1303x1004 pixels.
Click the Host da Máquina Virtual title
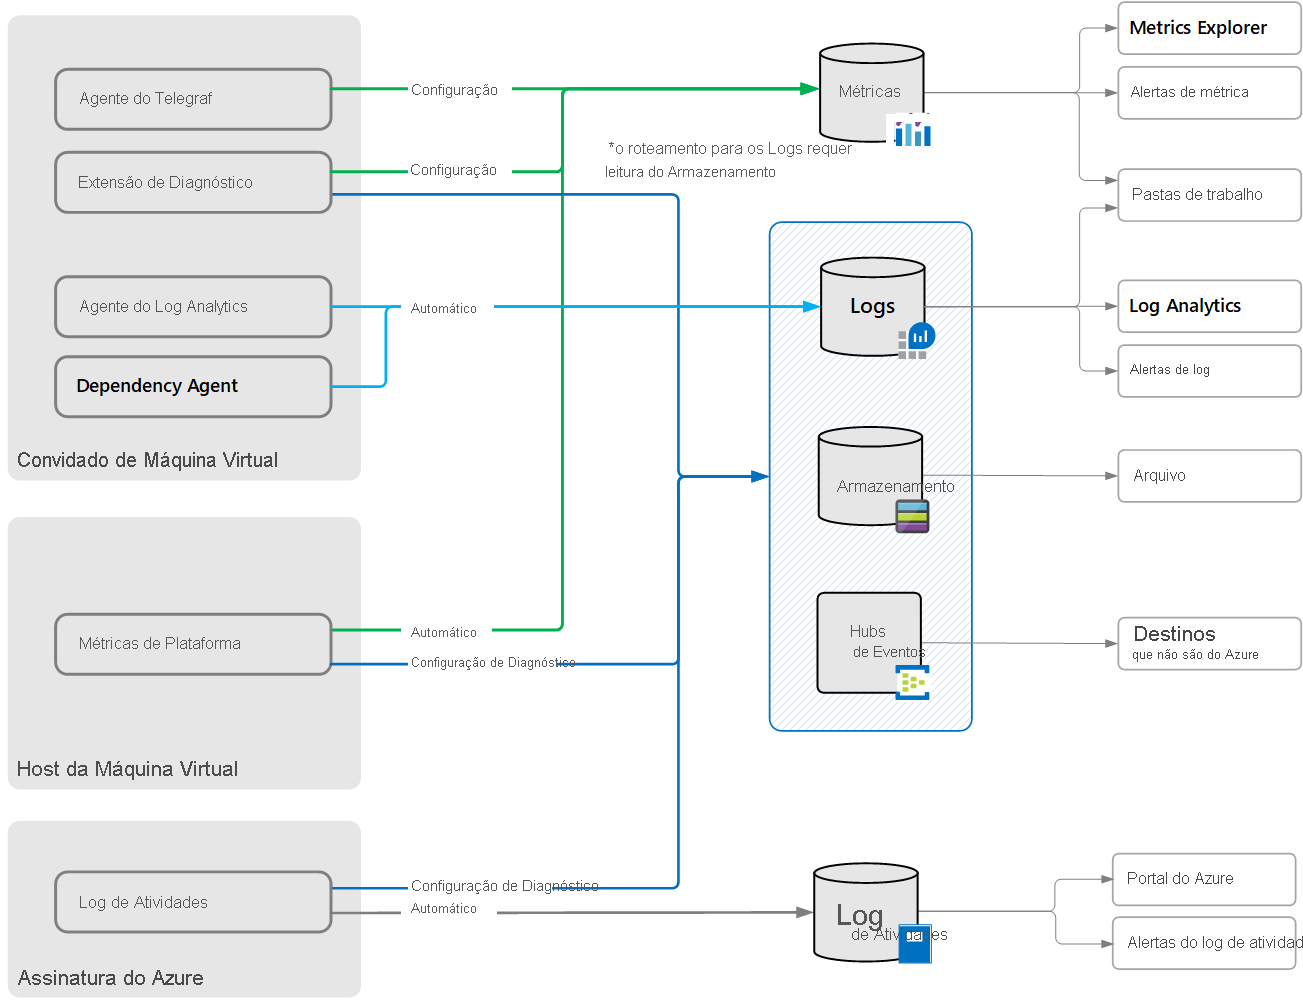(127, 769)
